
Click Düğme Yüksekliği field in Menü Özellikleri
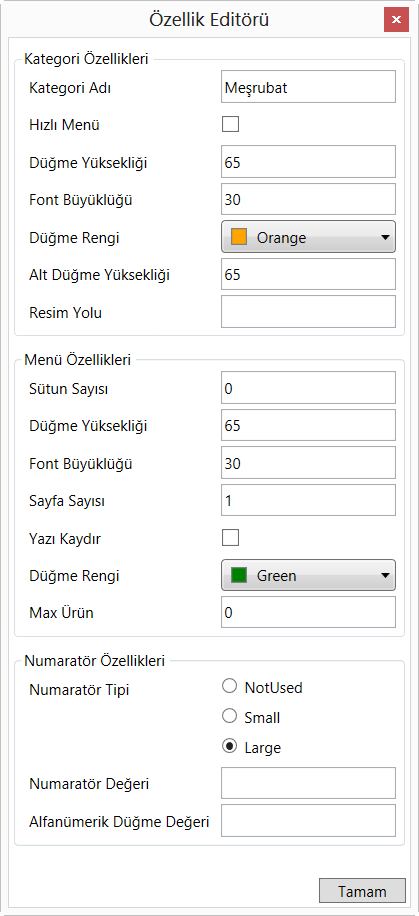pos(308,424)
